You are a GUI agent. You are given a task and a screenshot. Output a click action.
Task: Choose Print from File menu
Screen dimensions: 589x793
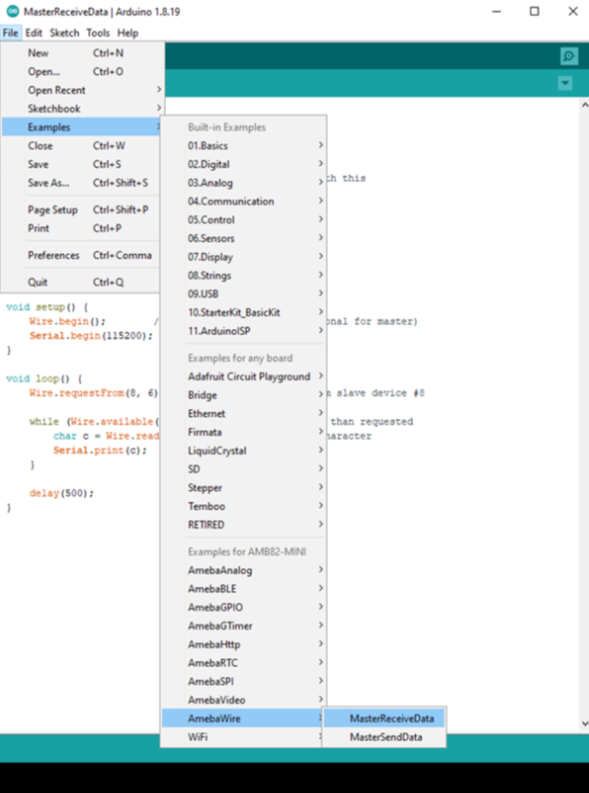pos(81,228)
